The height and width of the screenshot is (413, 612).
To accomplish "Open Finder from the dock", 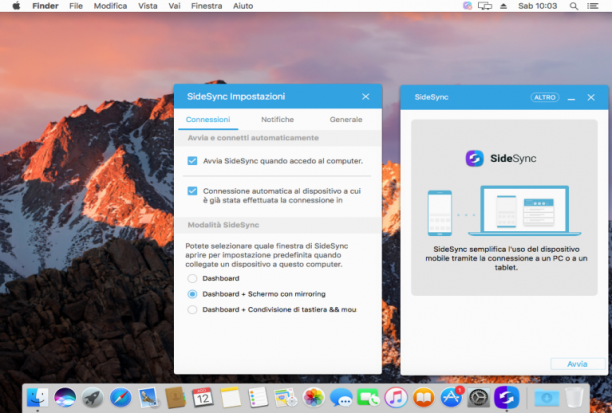I will click(x=37, y=397).
